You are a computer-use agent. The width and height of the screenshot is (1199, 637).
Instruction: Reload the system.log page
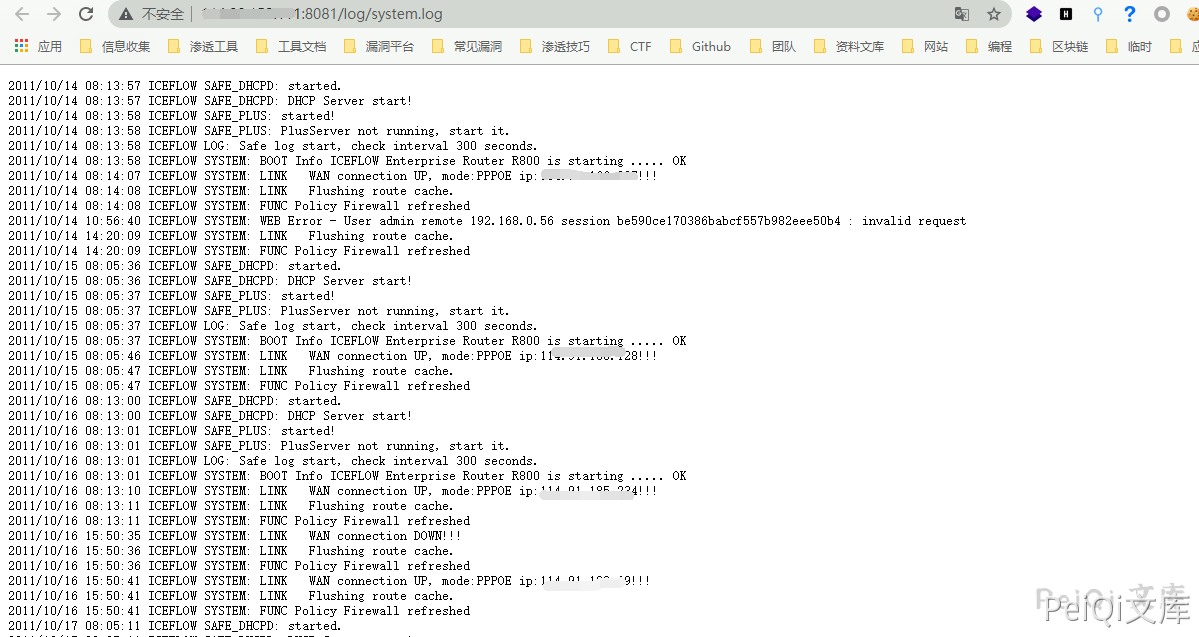click(x=86, y=14)
